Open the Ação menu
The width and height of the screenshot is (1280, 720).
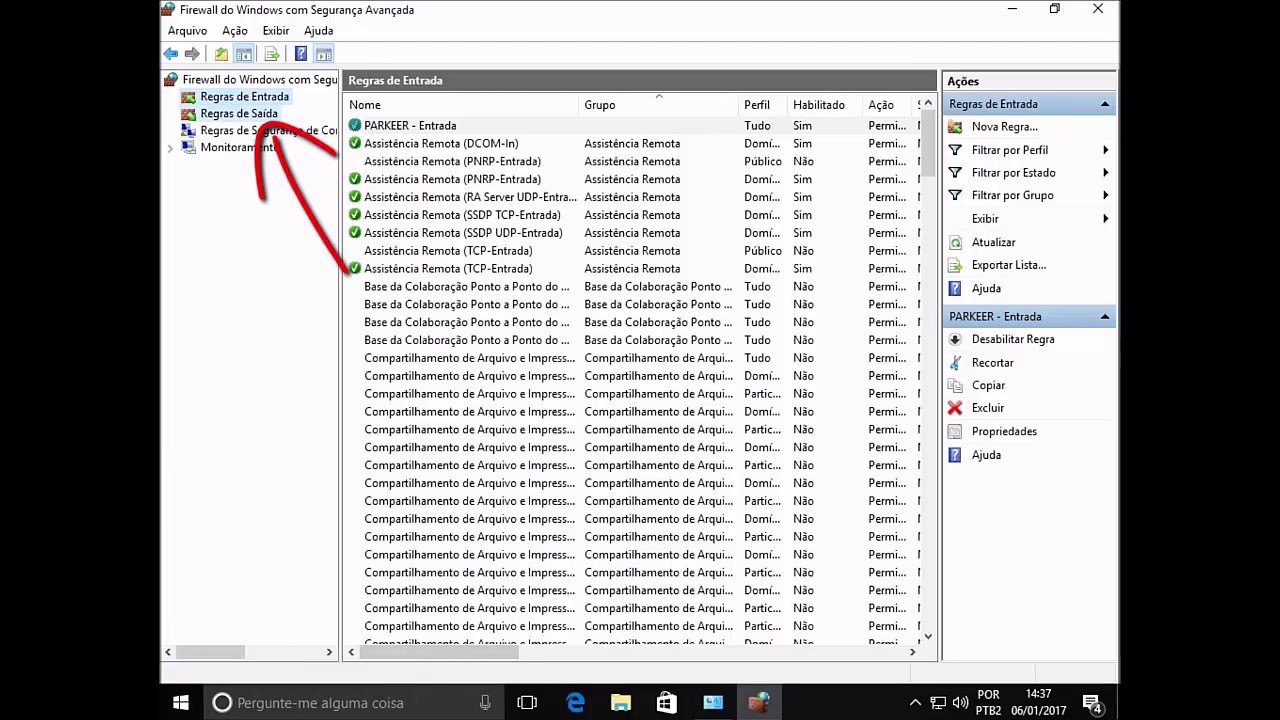tap(235, 31)
